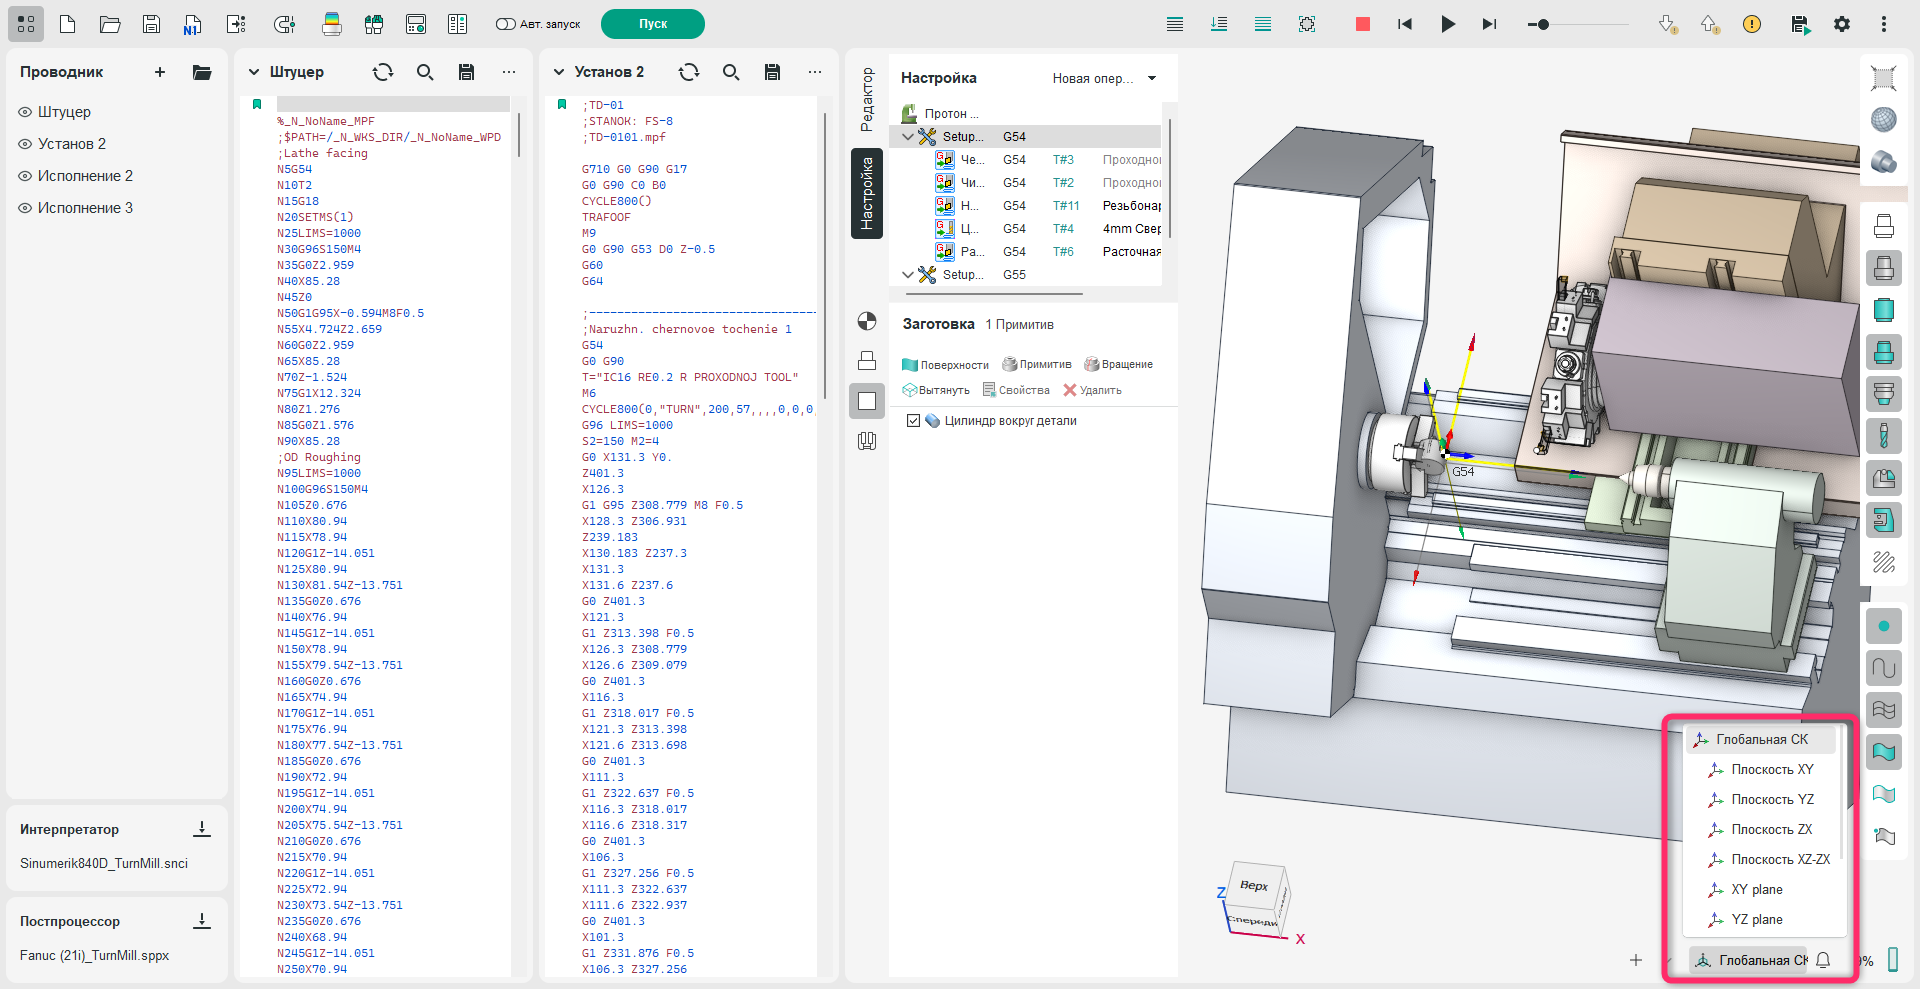Image resolution: width=1920 pixels, height=989 pixels.
Task: Click refresh icon in Штуцер panel
Action: (383, 72)
